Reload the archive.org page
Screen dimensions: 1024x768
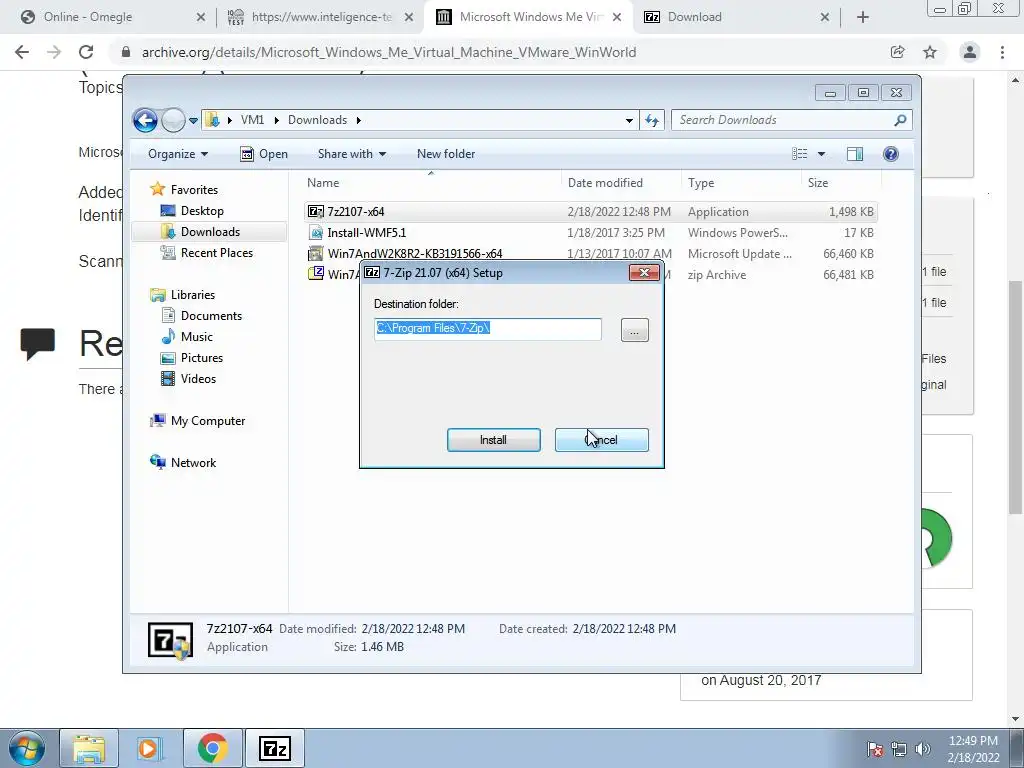click(x=86, y=52)
